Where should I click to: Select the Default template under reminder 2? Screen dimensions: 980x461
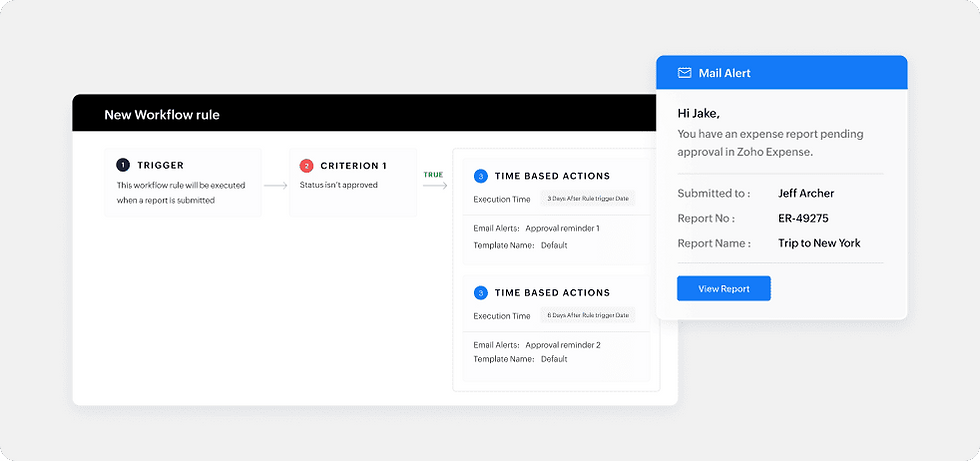554,359
